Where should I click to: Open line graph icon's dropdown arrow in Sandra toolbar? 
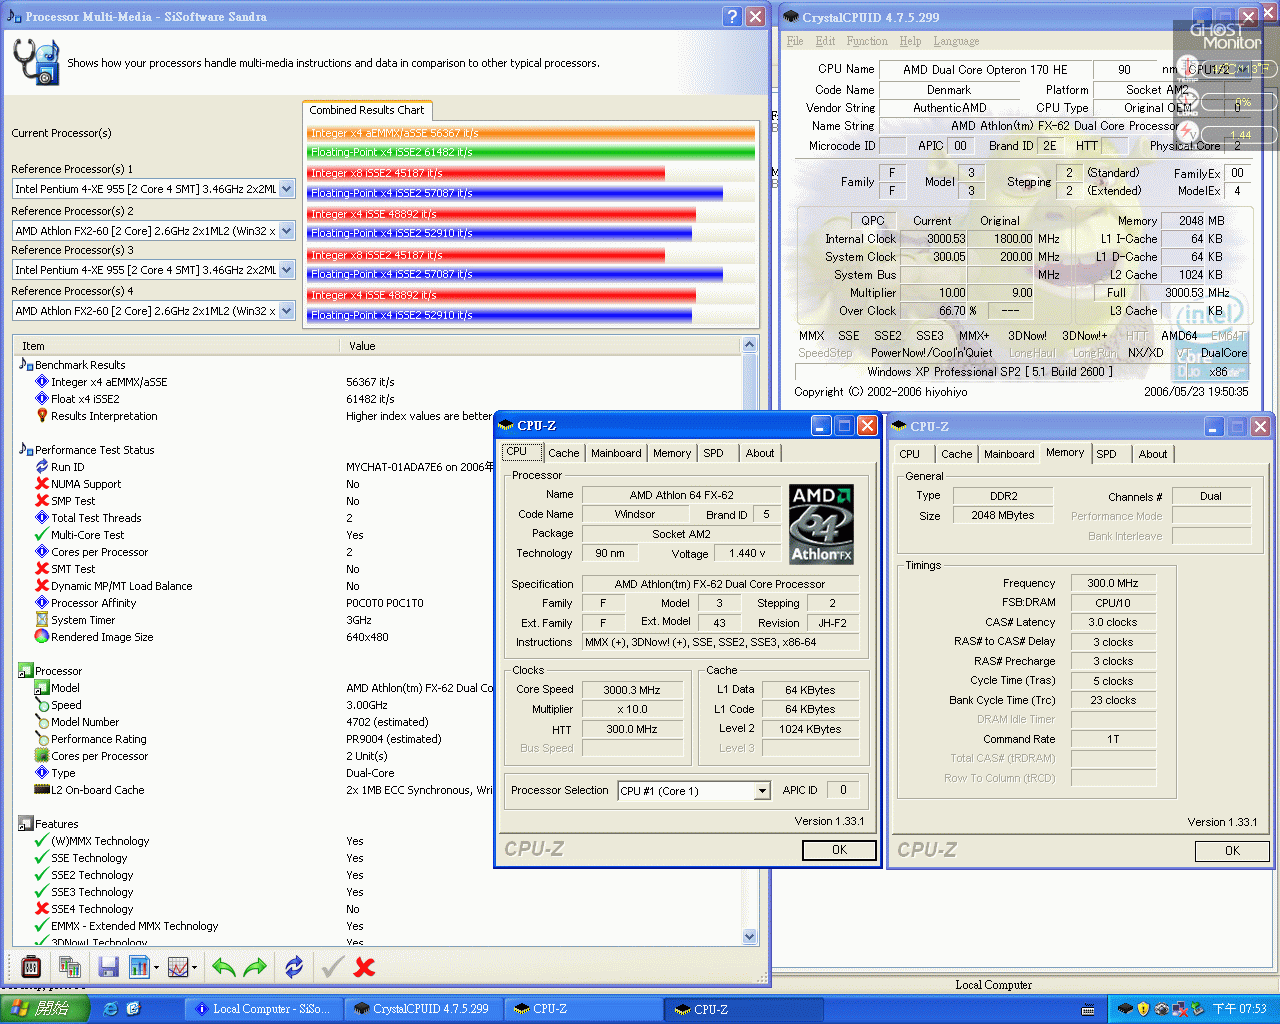point(193,968)
